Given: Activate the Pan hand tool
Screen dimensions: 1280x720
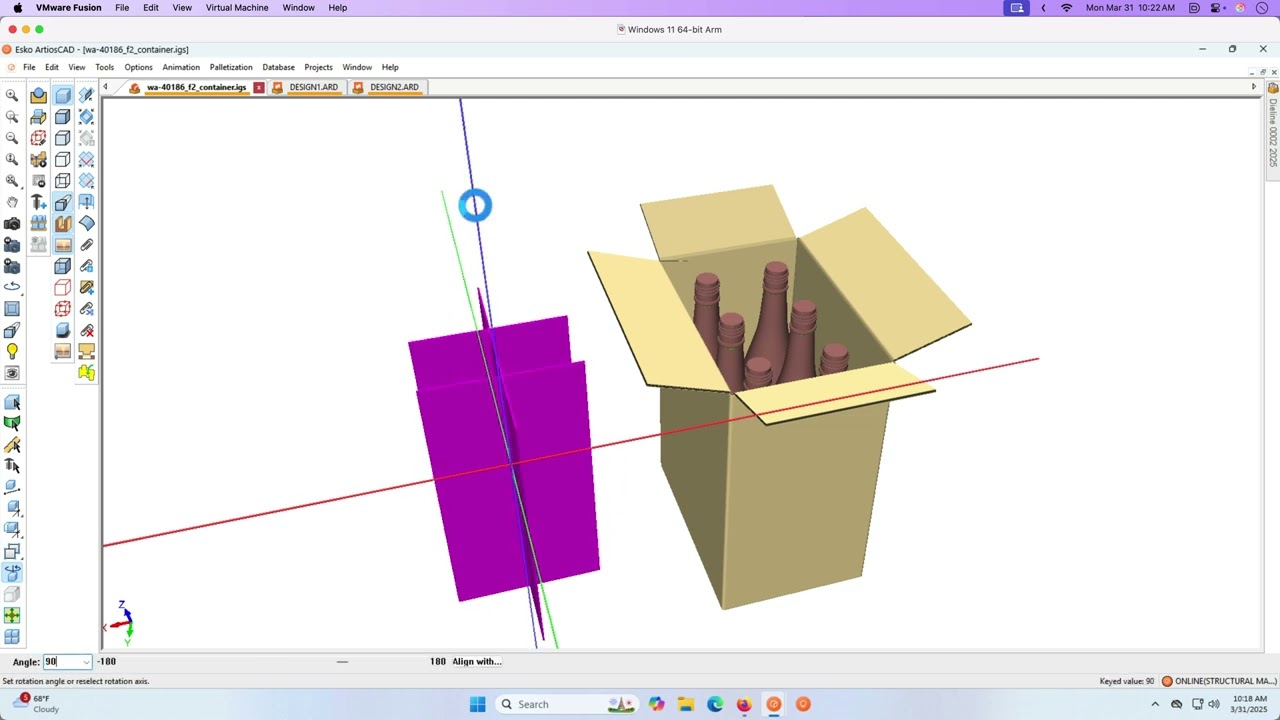Looking at the screenshot, I should [x=12, y=202].
